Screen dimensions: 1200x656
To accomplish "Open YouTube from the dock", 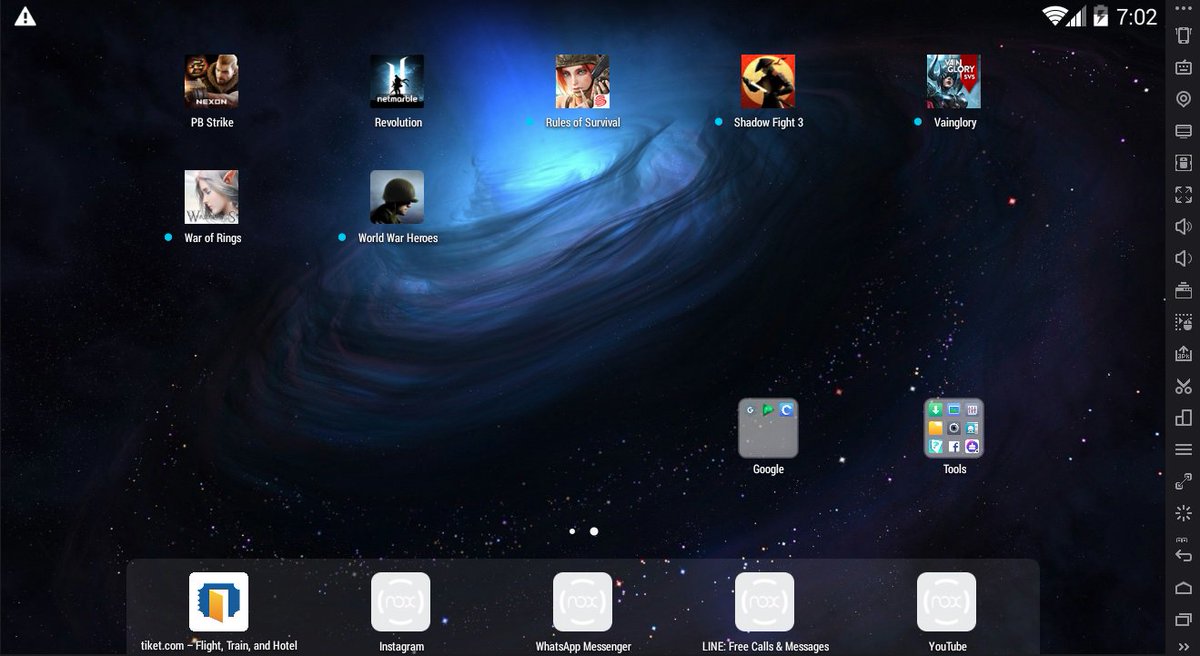I will pos(947,602).
